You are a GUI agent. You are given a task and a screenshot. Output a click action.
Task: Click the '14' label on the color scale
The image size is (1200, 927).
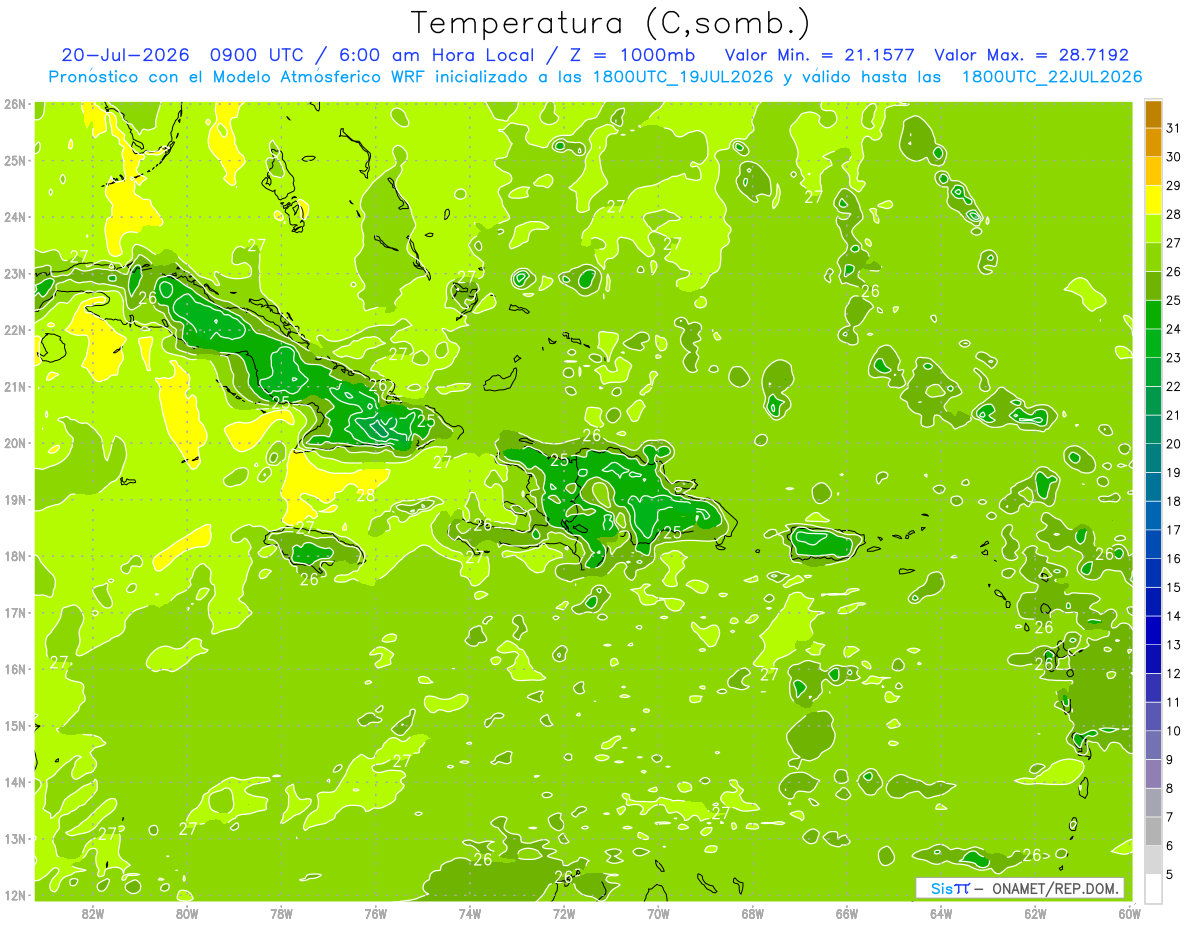1174,616
